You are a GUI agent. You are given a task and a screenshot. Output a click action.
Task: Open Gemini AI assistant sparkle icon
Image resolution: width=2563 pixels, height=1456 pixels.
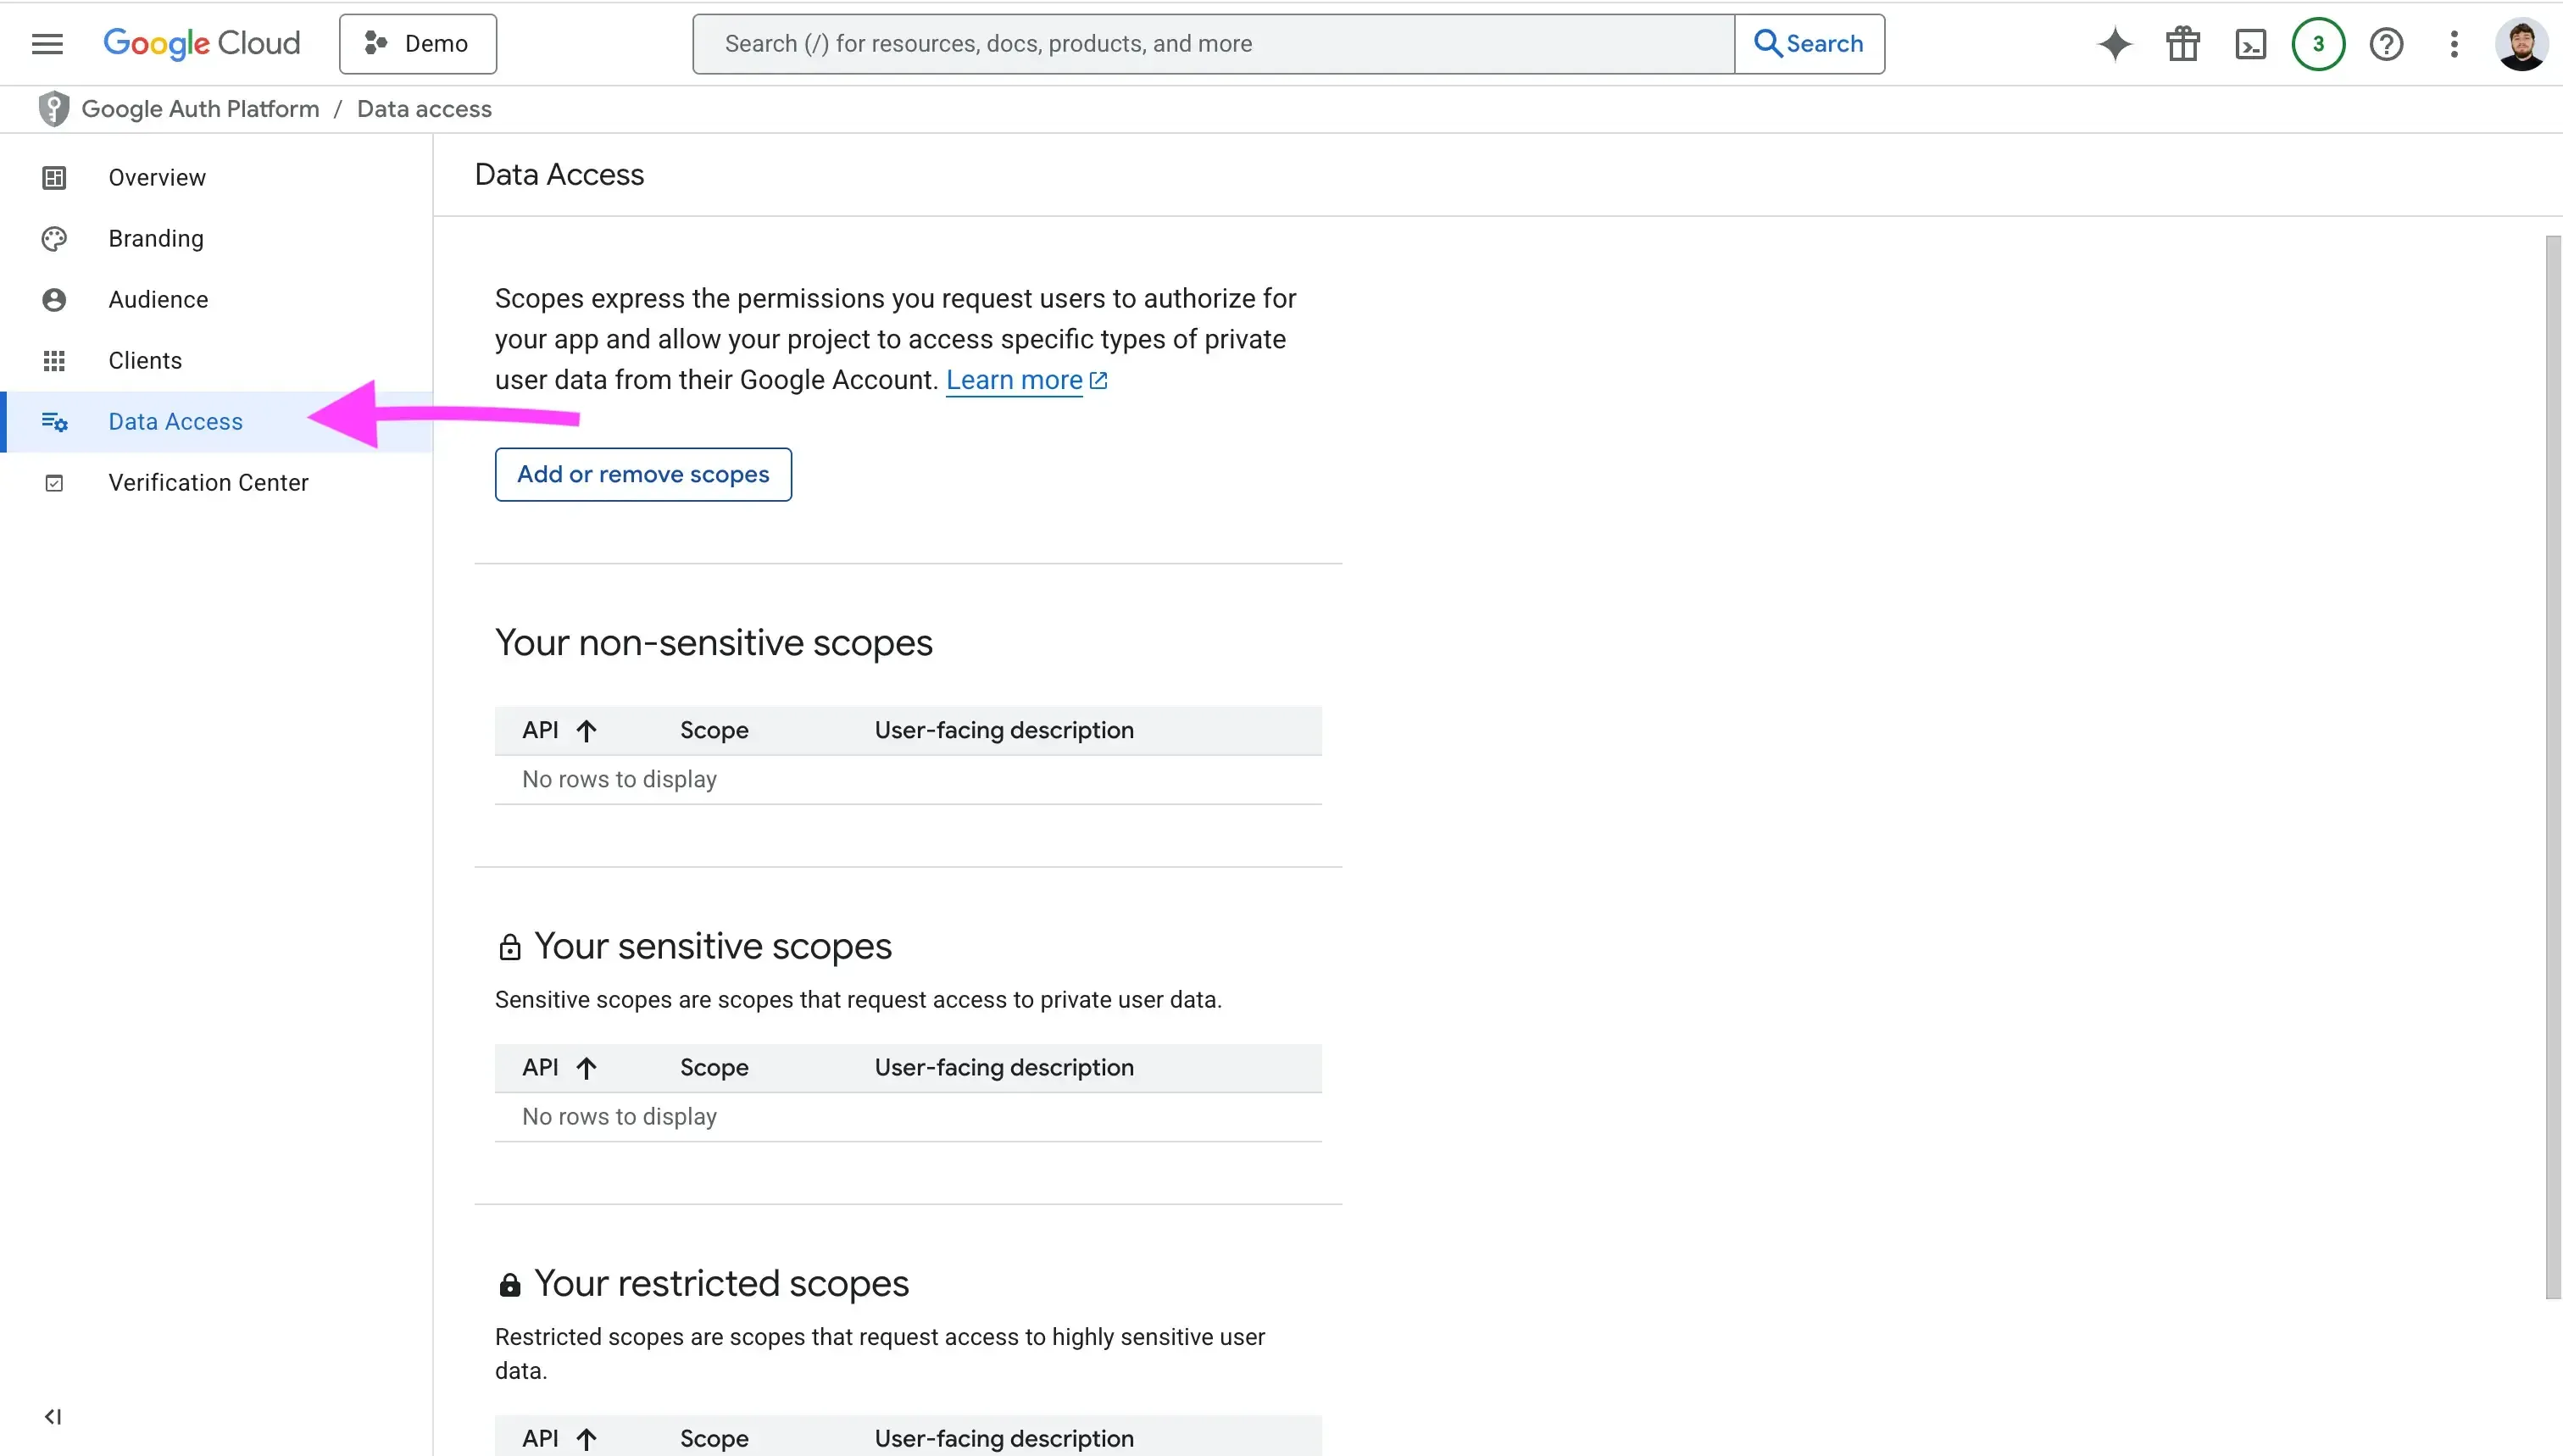click(2114, 44)
